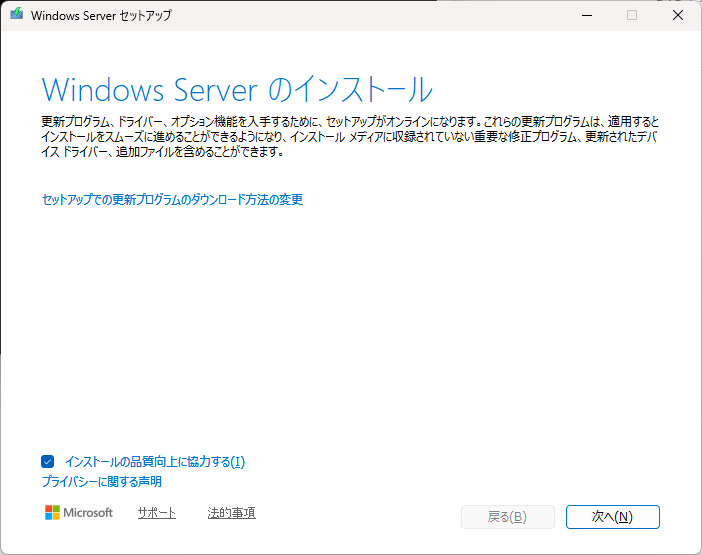Open the 法的事項 link
This screenshot has height=555, width=702.
[x=231, y=513]
